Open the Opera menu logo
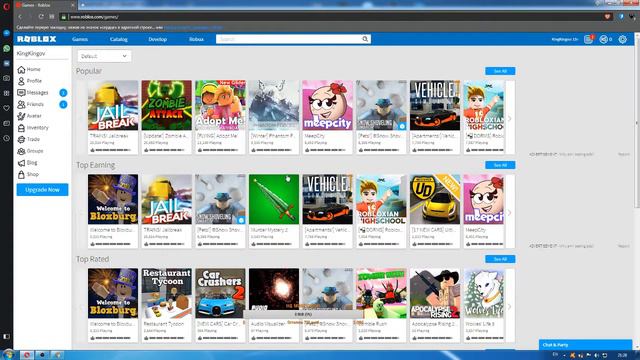 (6, 6)
